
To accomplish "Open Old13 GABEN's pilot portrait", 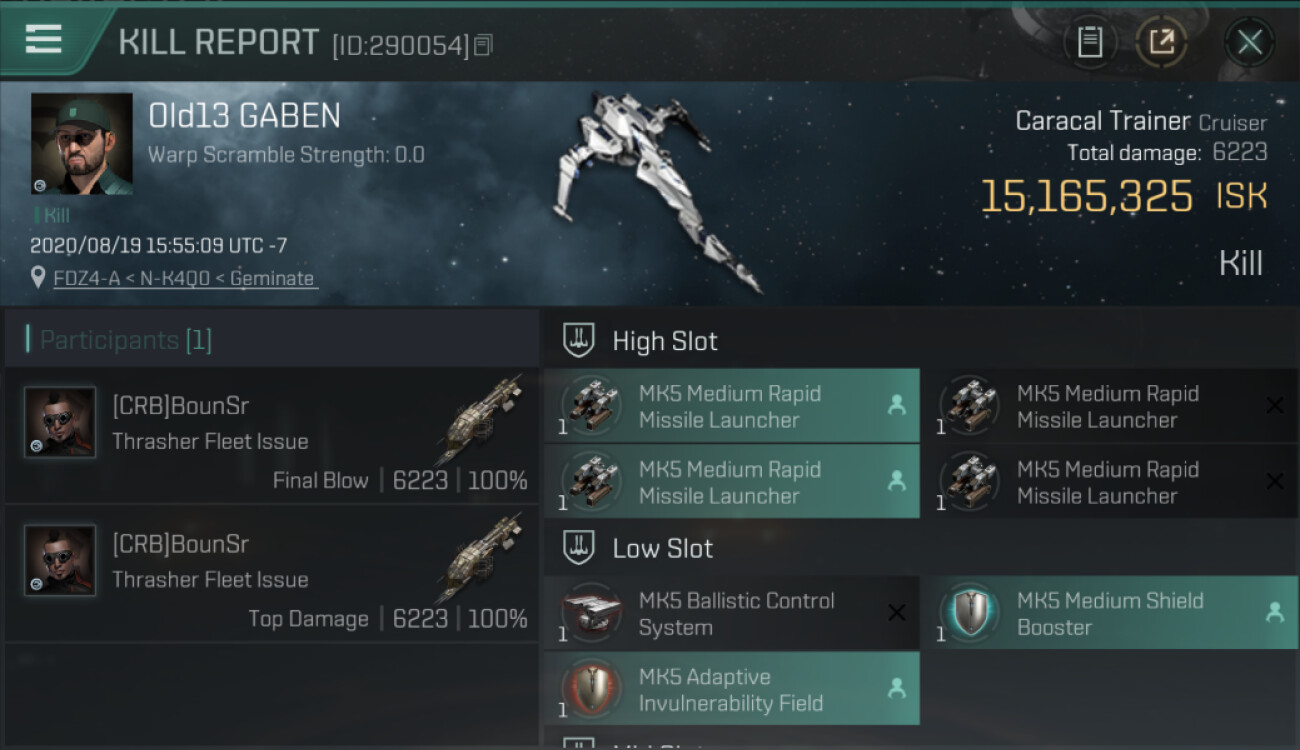I will click(81, 144).
